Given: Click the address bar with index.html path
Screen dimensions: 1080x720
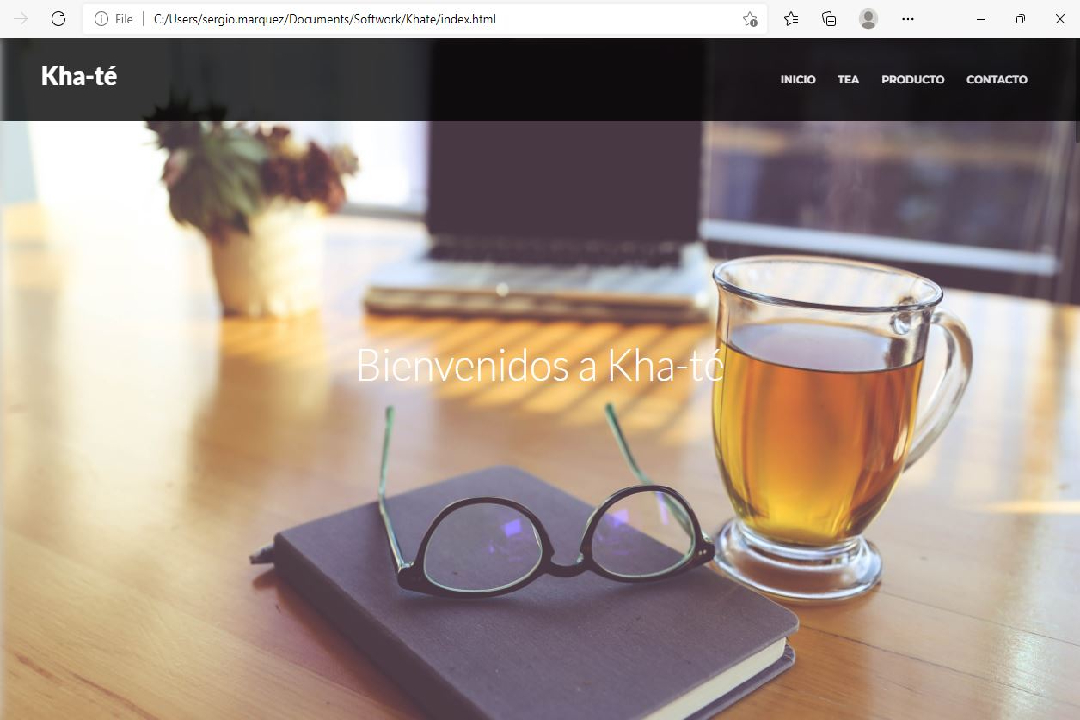Looking at the screenshot, I should 400,19.
